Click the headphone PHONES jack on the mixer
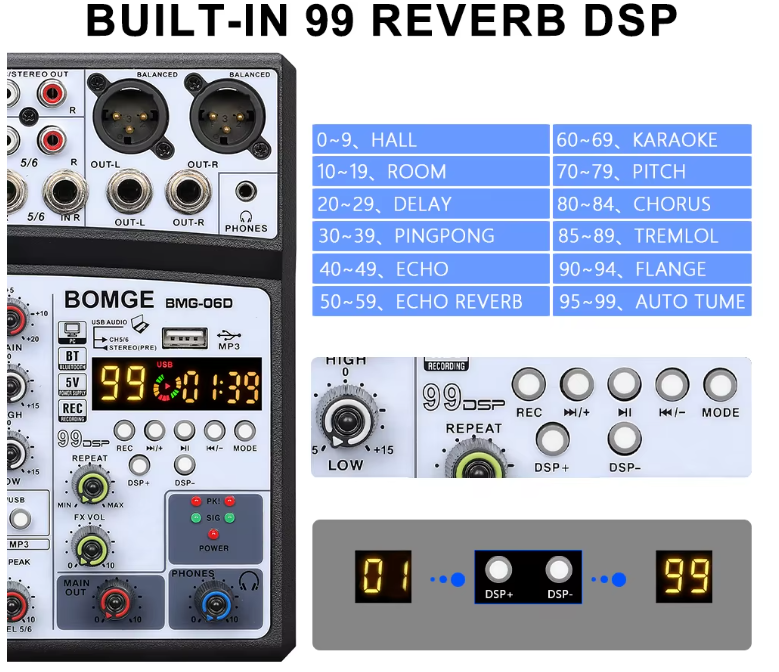The height and width of the screenshot is (672, 779). 246,193
